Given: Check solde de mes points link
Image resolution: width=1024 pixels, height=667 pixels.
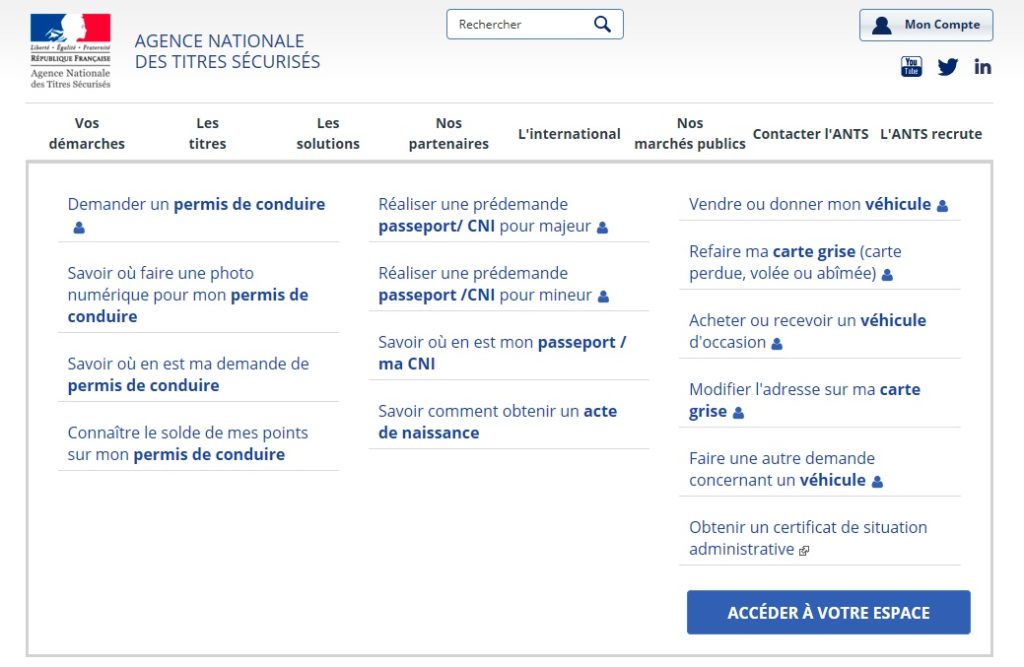Looking at the screenshot, I should [187, 443].
